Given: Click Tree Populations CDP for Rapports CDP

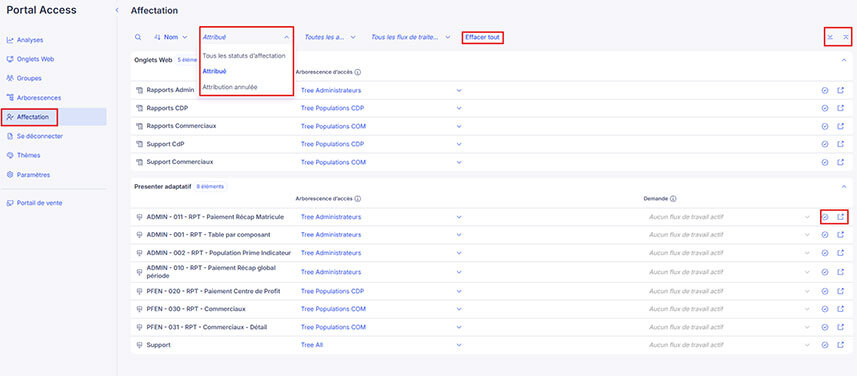Looking at the screenshot, I should (x=332, y=108).
